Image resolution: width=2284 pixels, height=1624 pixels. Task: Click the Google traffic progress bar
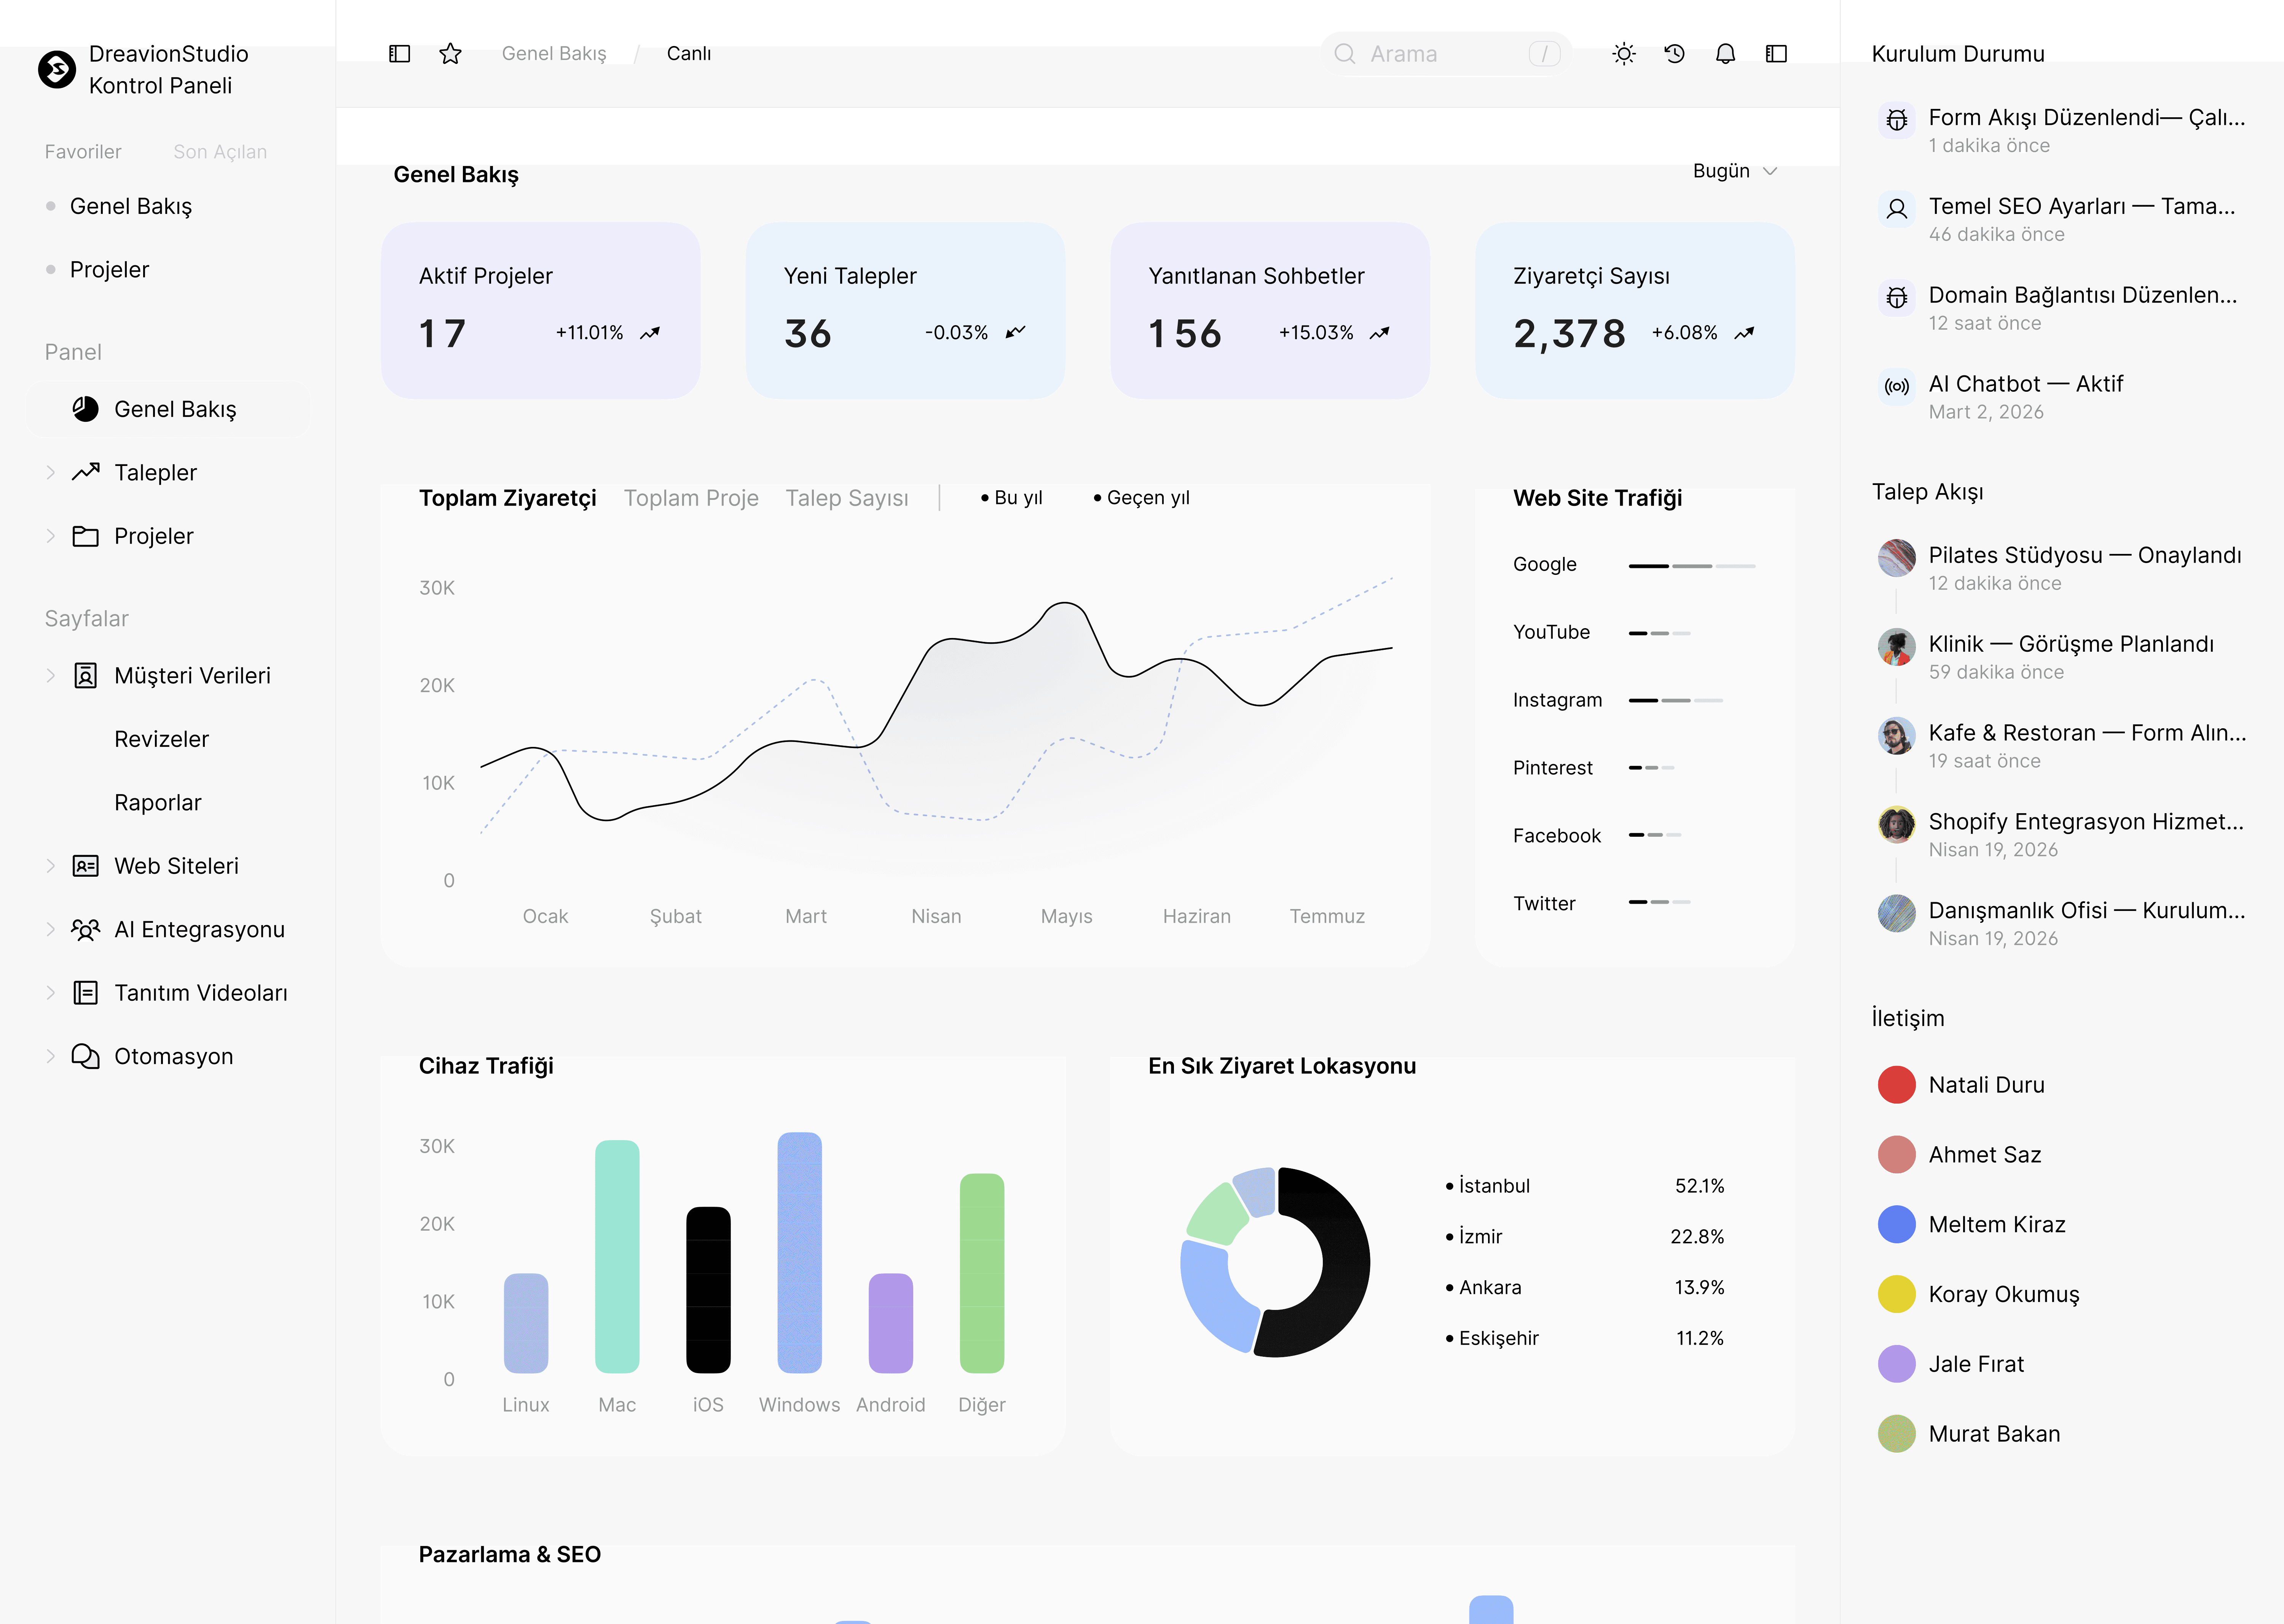click(x=1692, y=566)
